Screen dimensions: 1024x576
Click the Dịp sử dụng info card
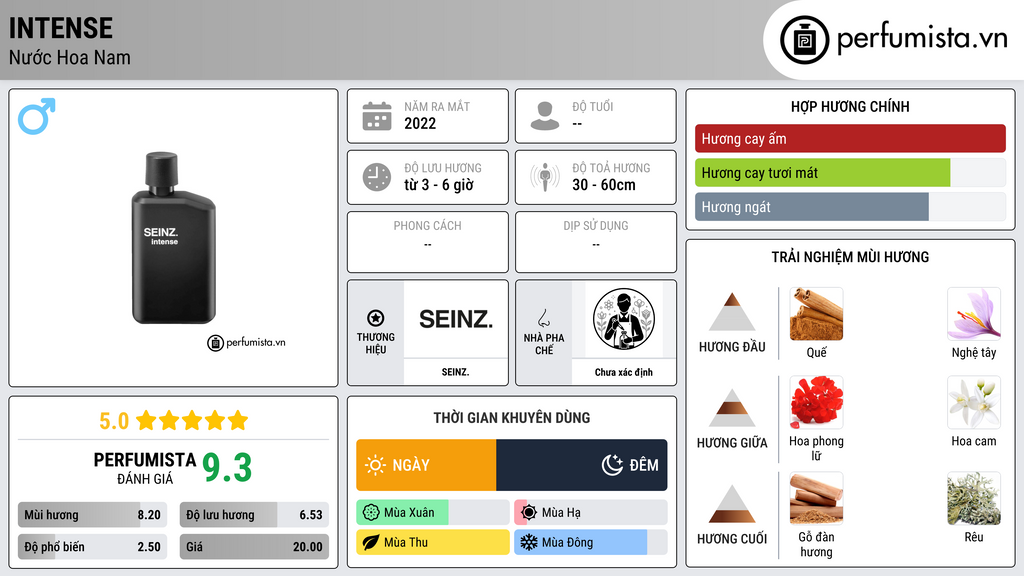(596, 242)
